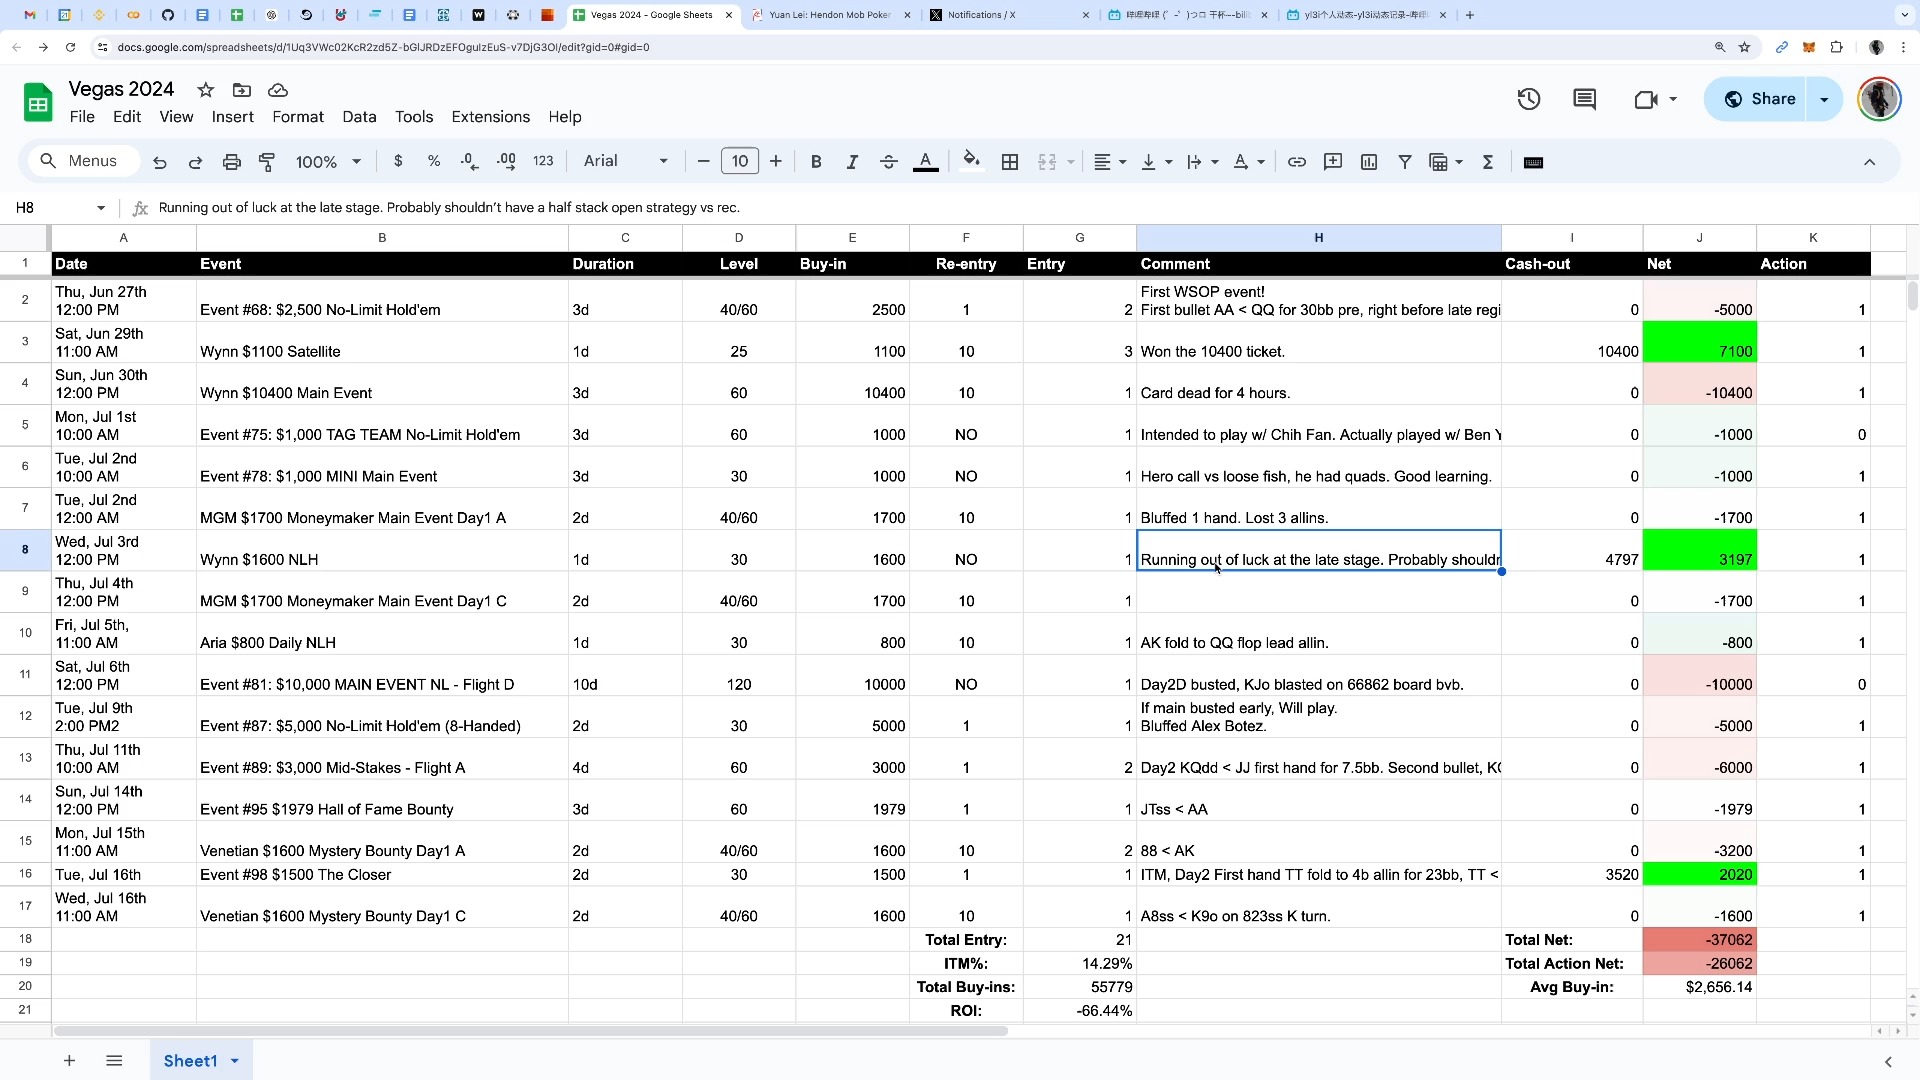Click the Insert comment icon
The height and width of the screenshot is (1080, 1920).
click(x=1333, y=162)
